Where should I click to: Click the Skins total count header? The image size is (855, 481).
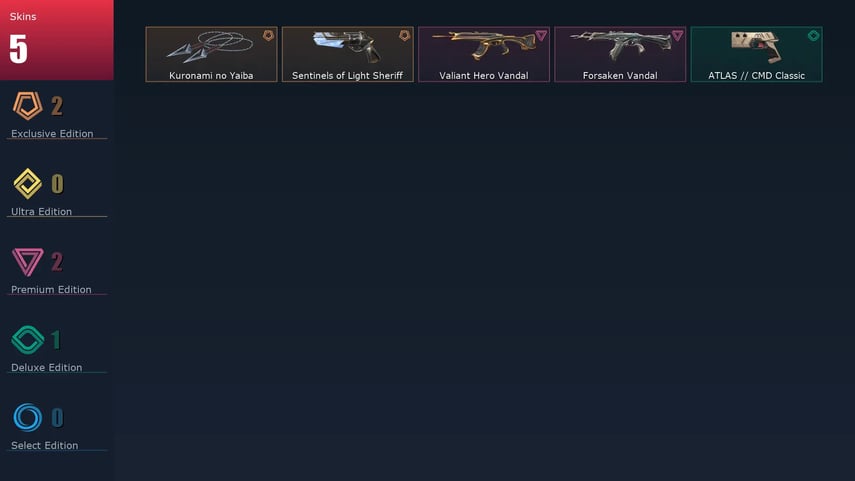pyautogui.click(x=57, y=40)
